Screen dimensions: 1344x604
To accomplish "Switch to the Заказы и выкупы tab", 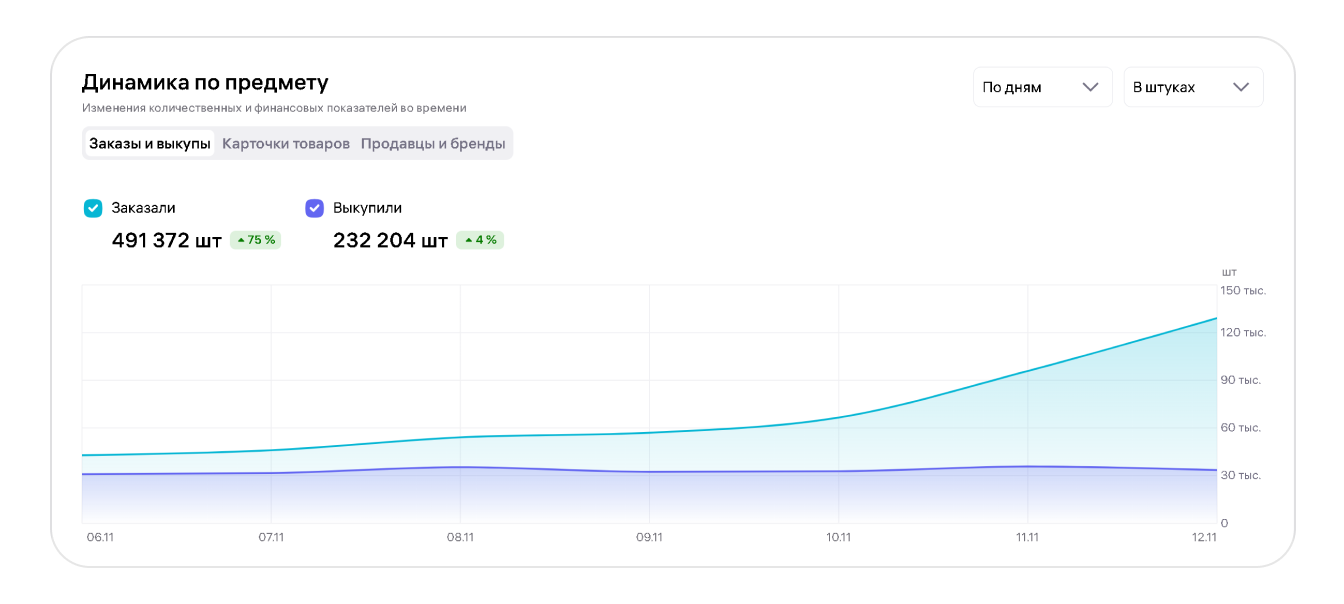I will pyautogui.click(x=150, y=144).
